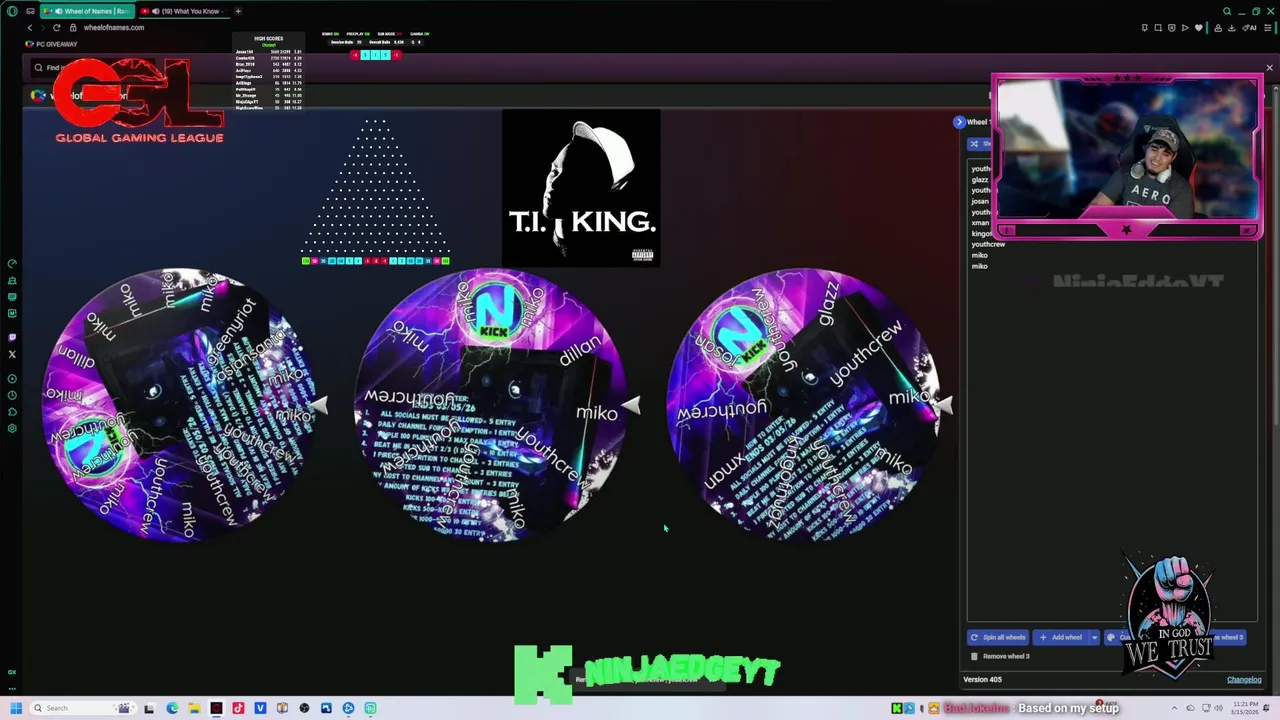Select 'josan' entry in the entries list
The width and height of the screenshot is (1280, 720).
980,202
